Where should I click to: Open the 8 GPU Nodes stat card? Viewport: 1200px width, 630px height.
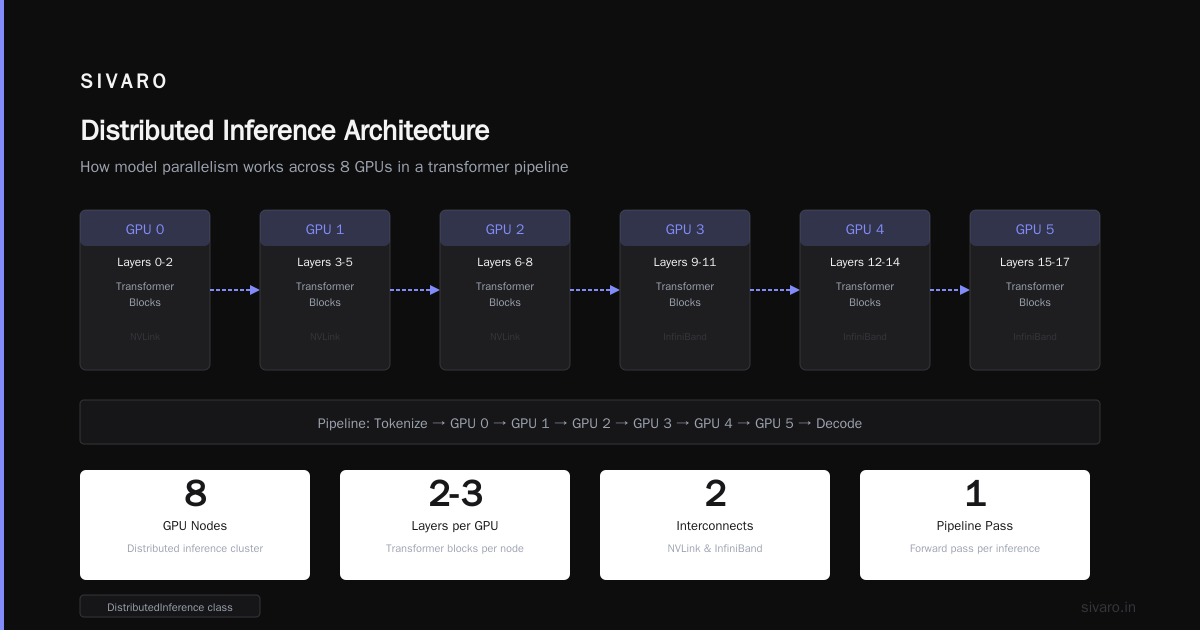click(195, 525)
